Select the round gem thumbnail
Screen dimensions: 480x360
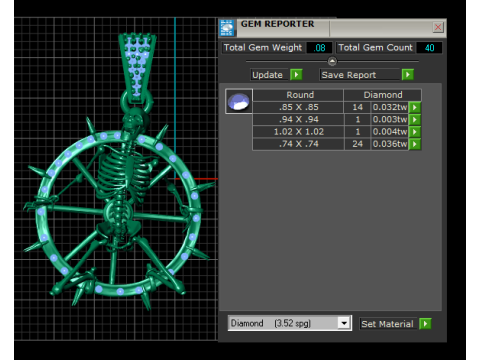click(239, 101)
